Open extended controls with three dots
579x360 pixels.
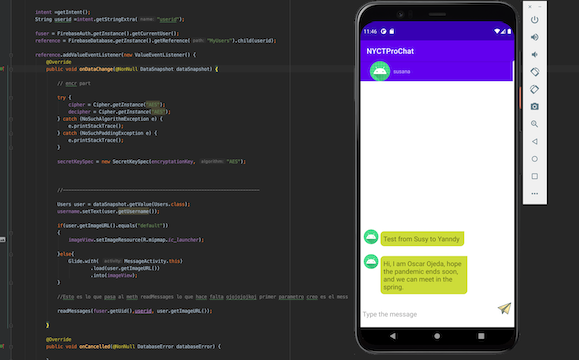534,193
